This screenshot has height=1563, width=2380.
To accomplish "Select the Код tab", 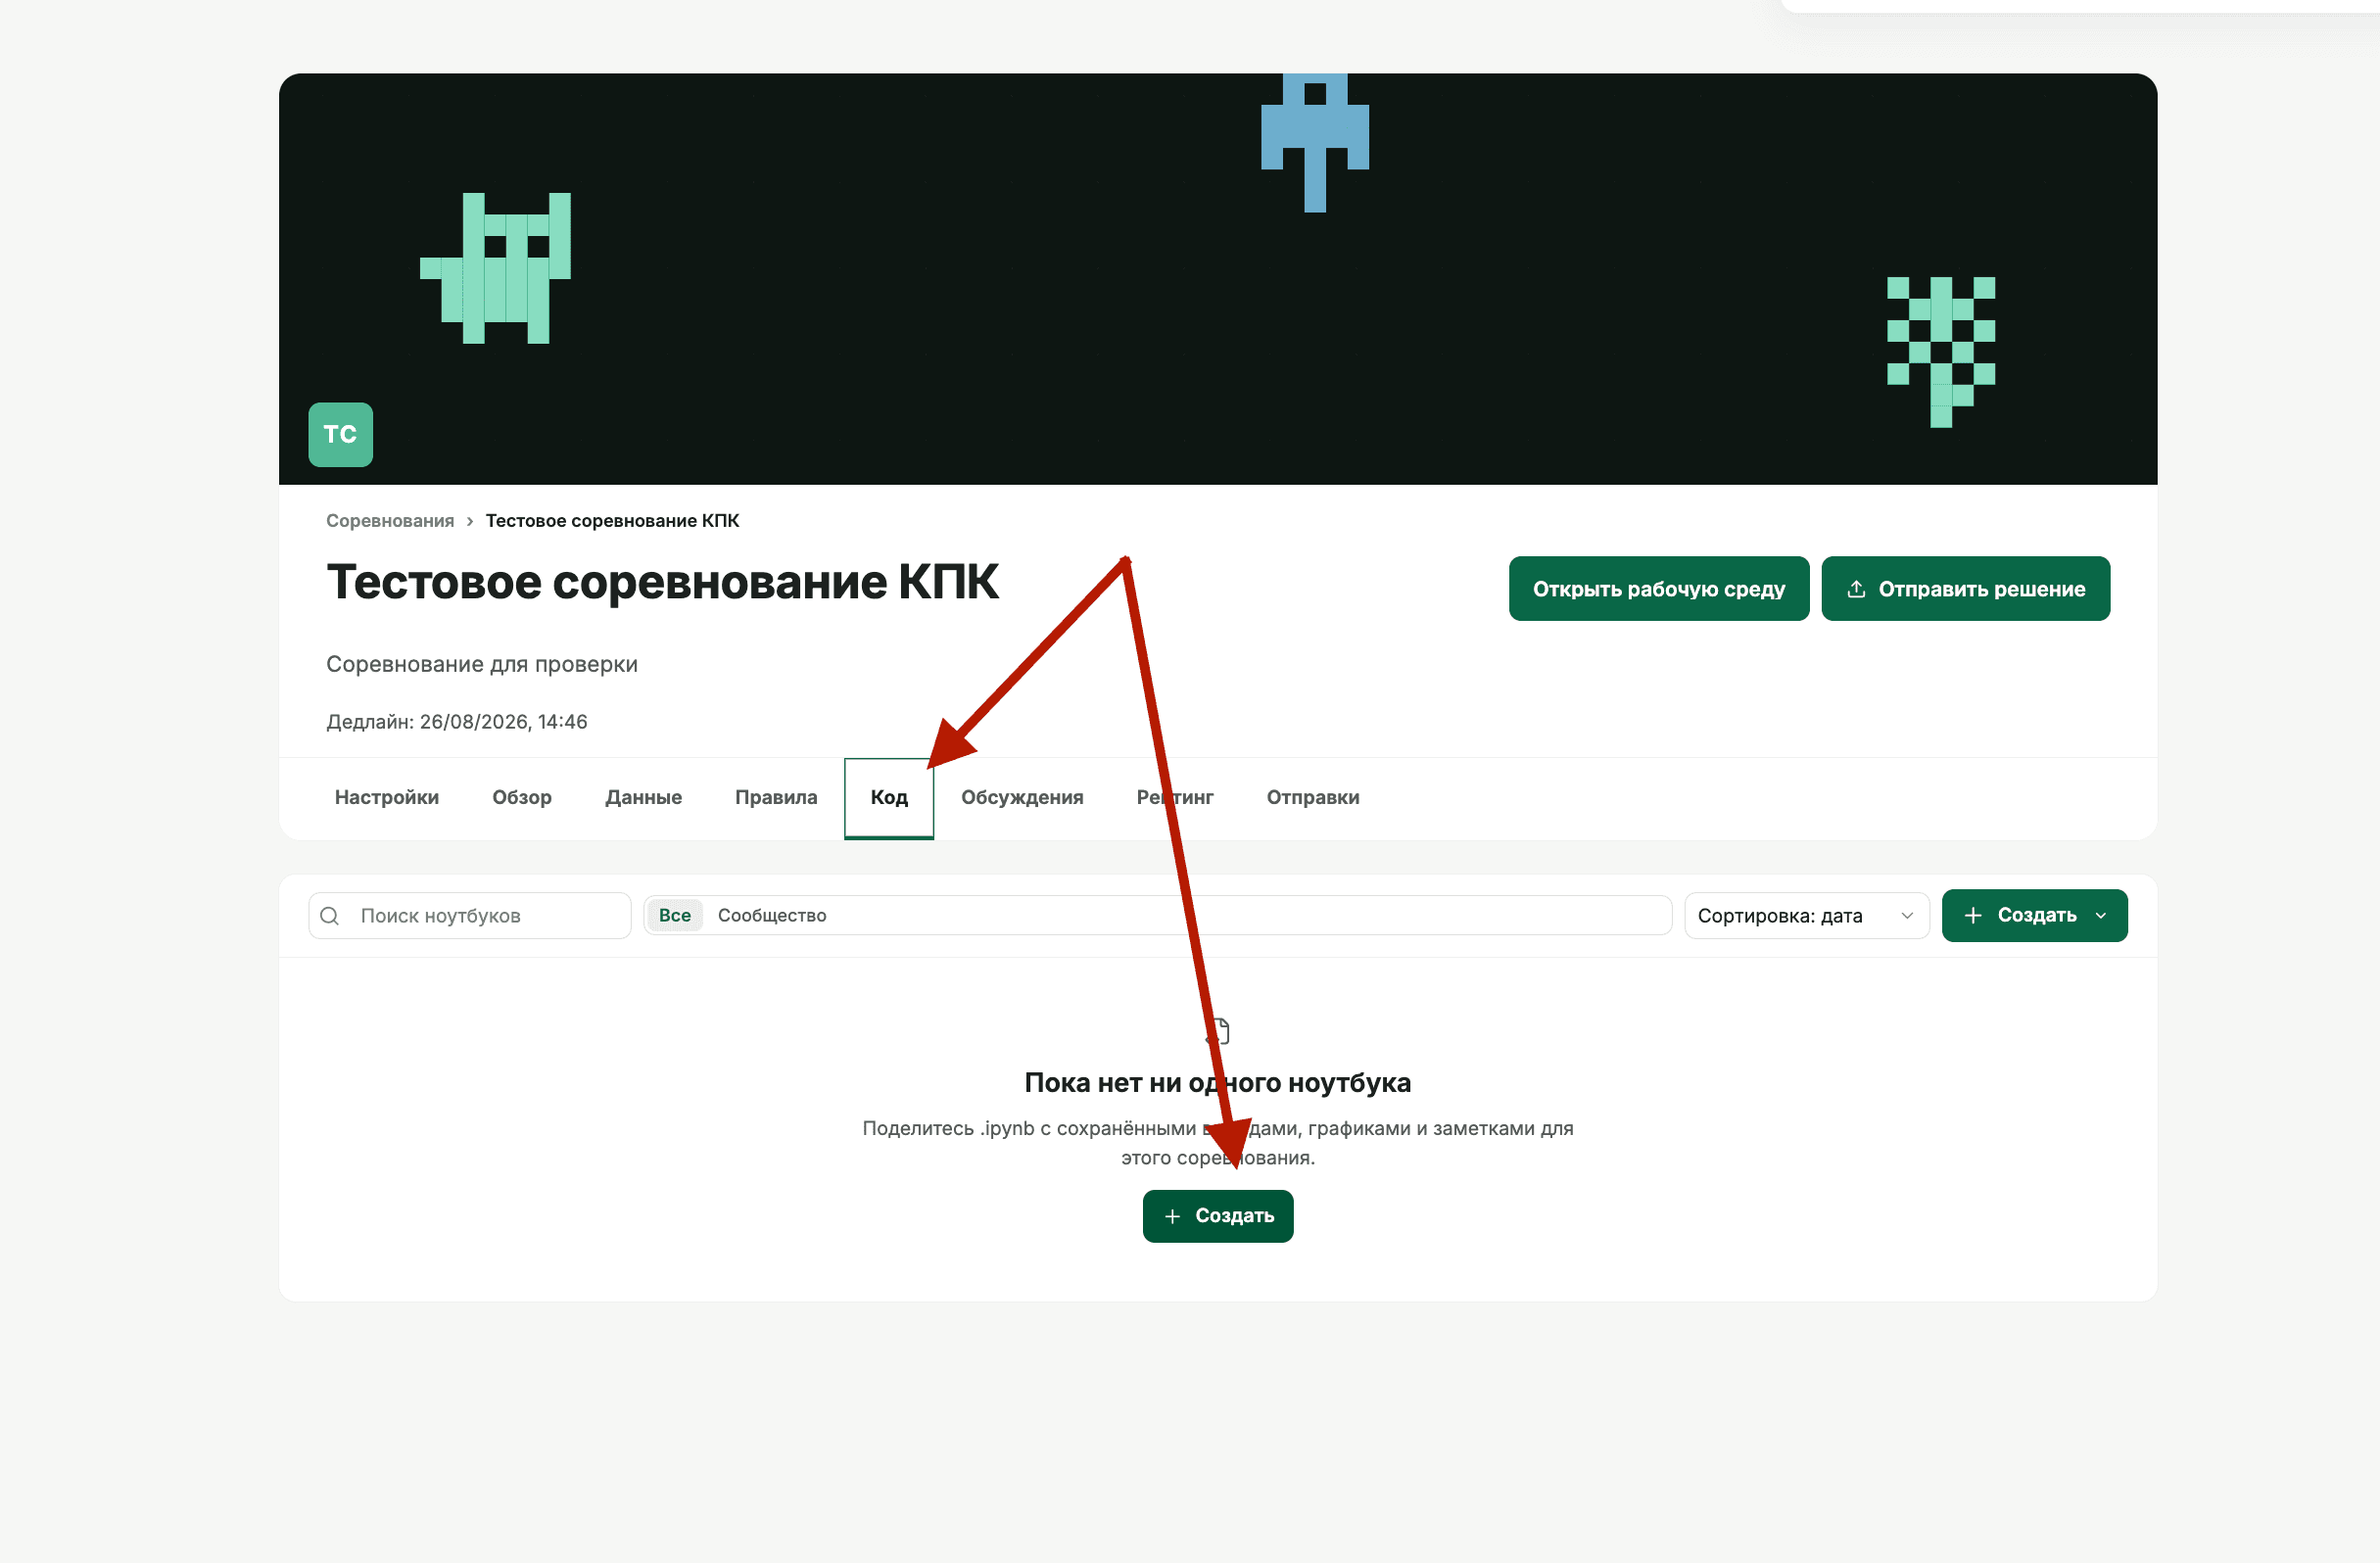I will pos(889,797).
